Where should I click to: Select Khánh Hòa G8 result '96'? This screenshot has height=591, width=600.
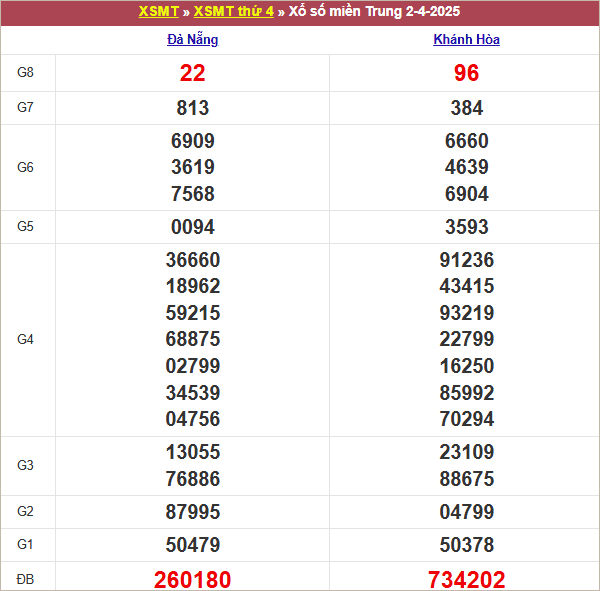coord(466,73)
